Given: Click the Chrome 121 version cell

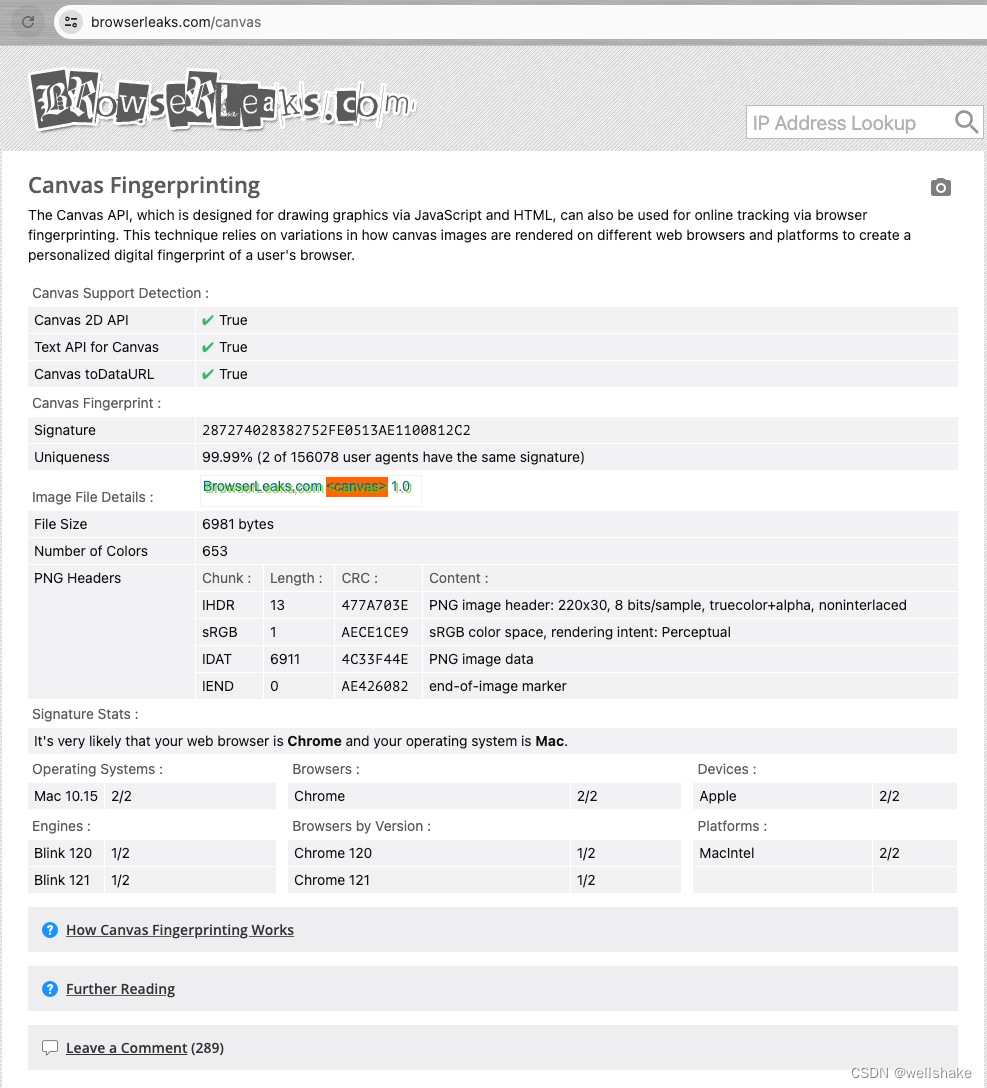Looking at the screenshot, I should coord(429,880).
